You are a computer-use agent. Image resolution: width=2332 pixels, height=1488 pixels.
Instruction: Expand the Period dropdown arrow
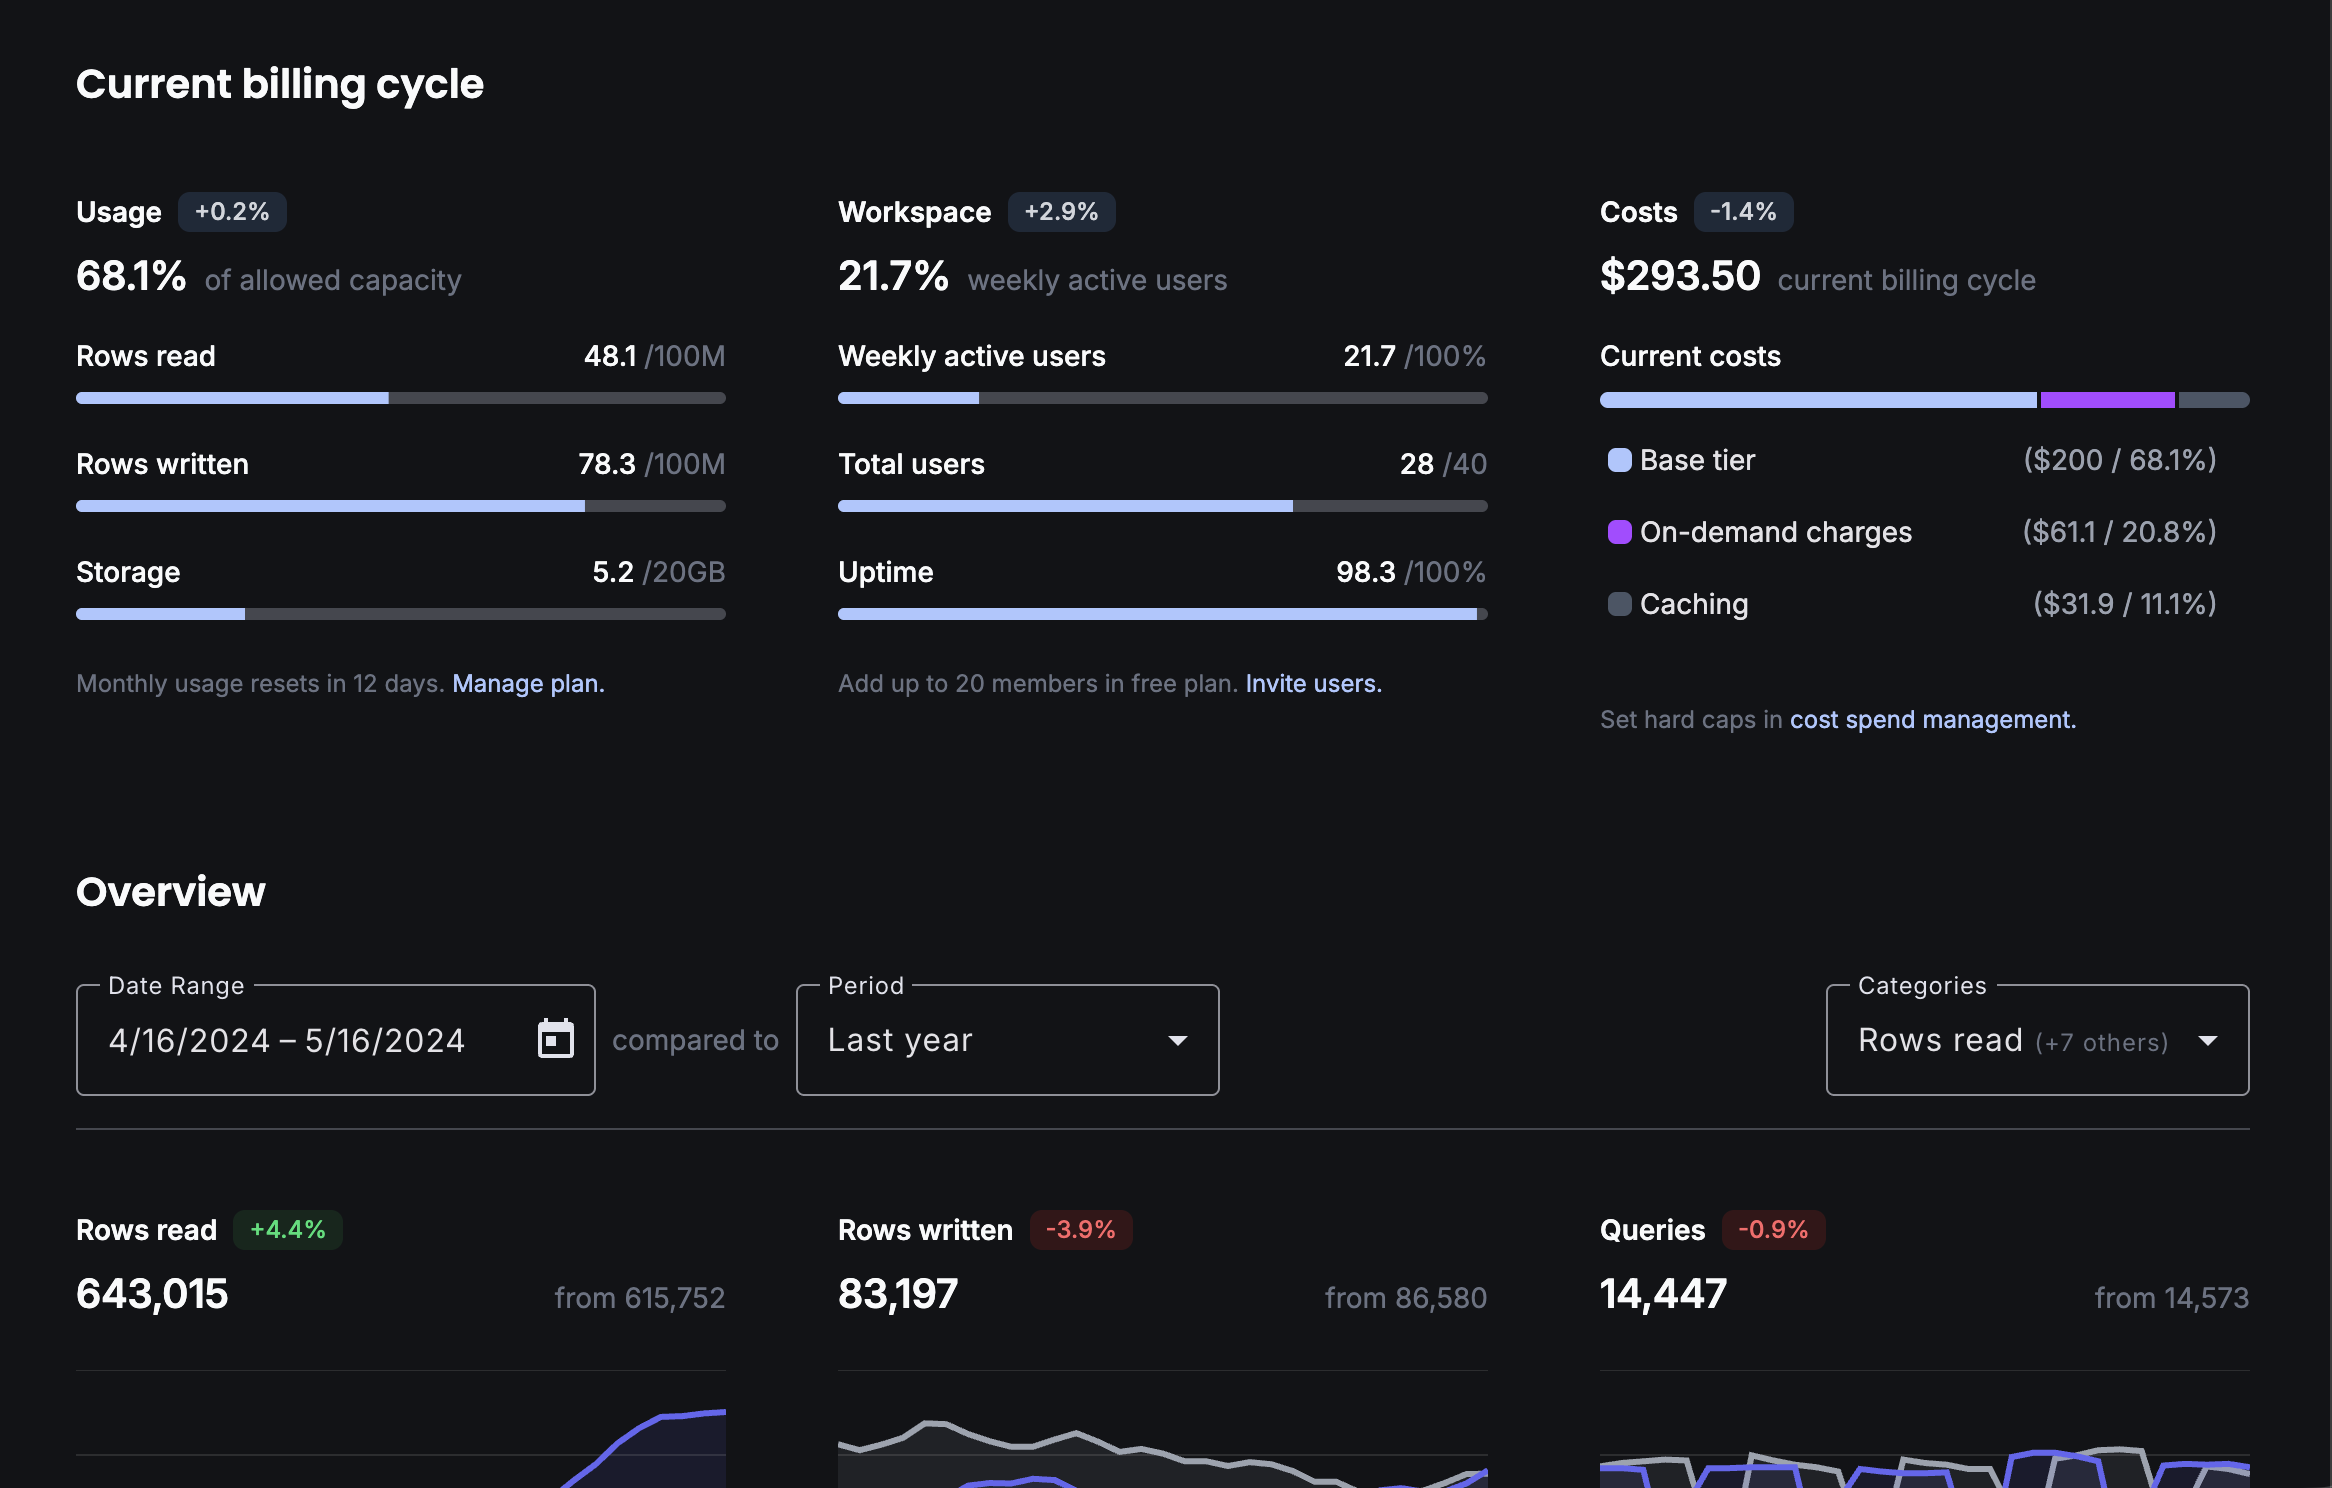point(1178,1041)
